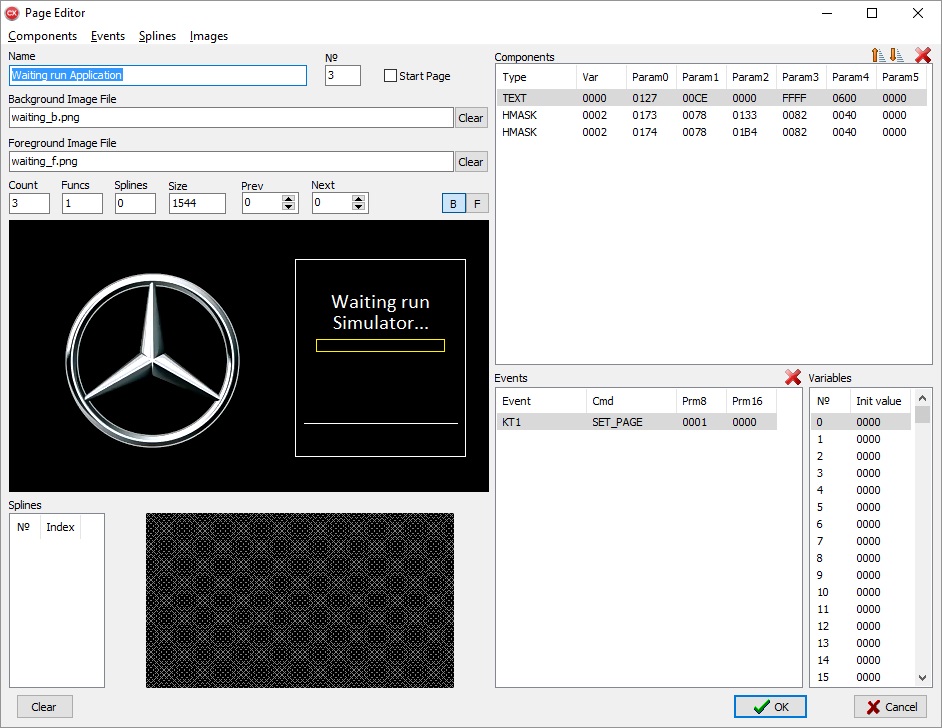Screen dimensions: 942x728
Task: Clear the Background Image File
Action: click(470, 118)
